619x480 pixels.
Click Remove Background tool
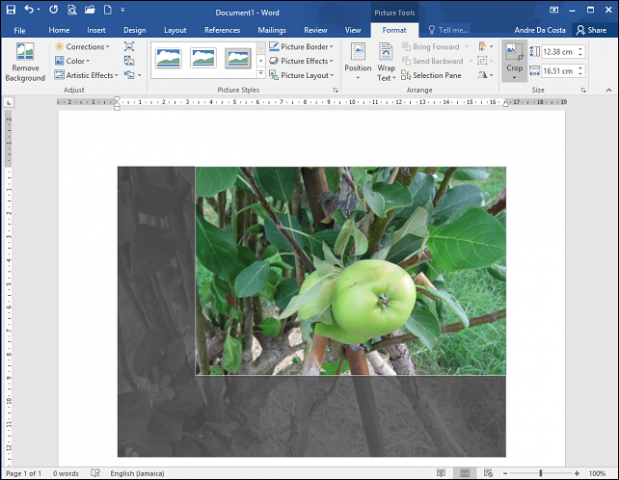pyautogui.click(x=25, y=62)
